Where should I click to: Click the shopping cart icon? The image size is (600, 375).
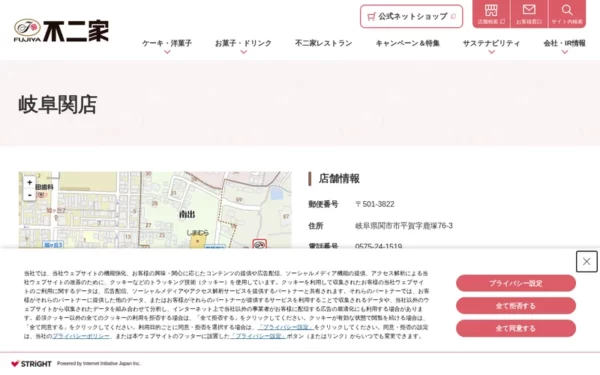(371, 16)
